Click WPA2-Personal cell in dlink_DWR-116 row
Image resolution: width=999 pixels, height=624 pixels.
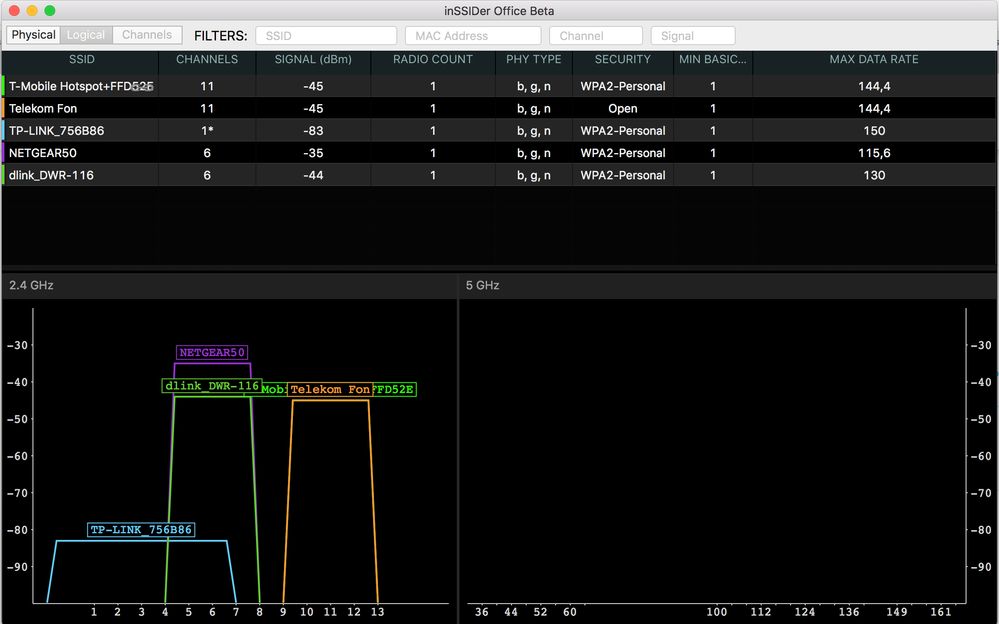[622, 175]
